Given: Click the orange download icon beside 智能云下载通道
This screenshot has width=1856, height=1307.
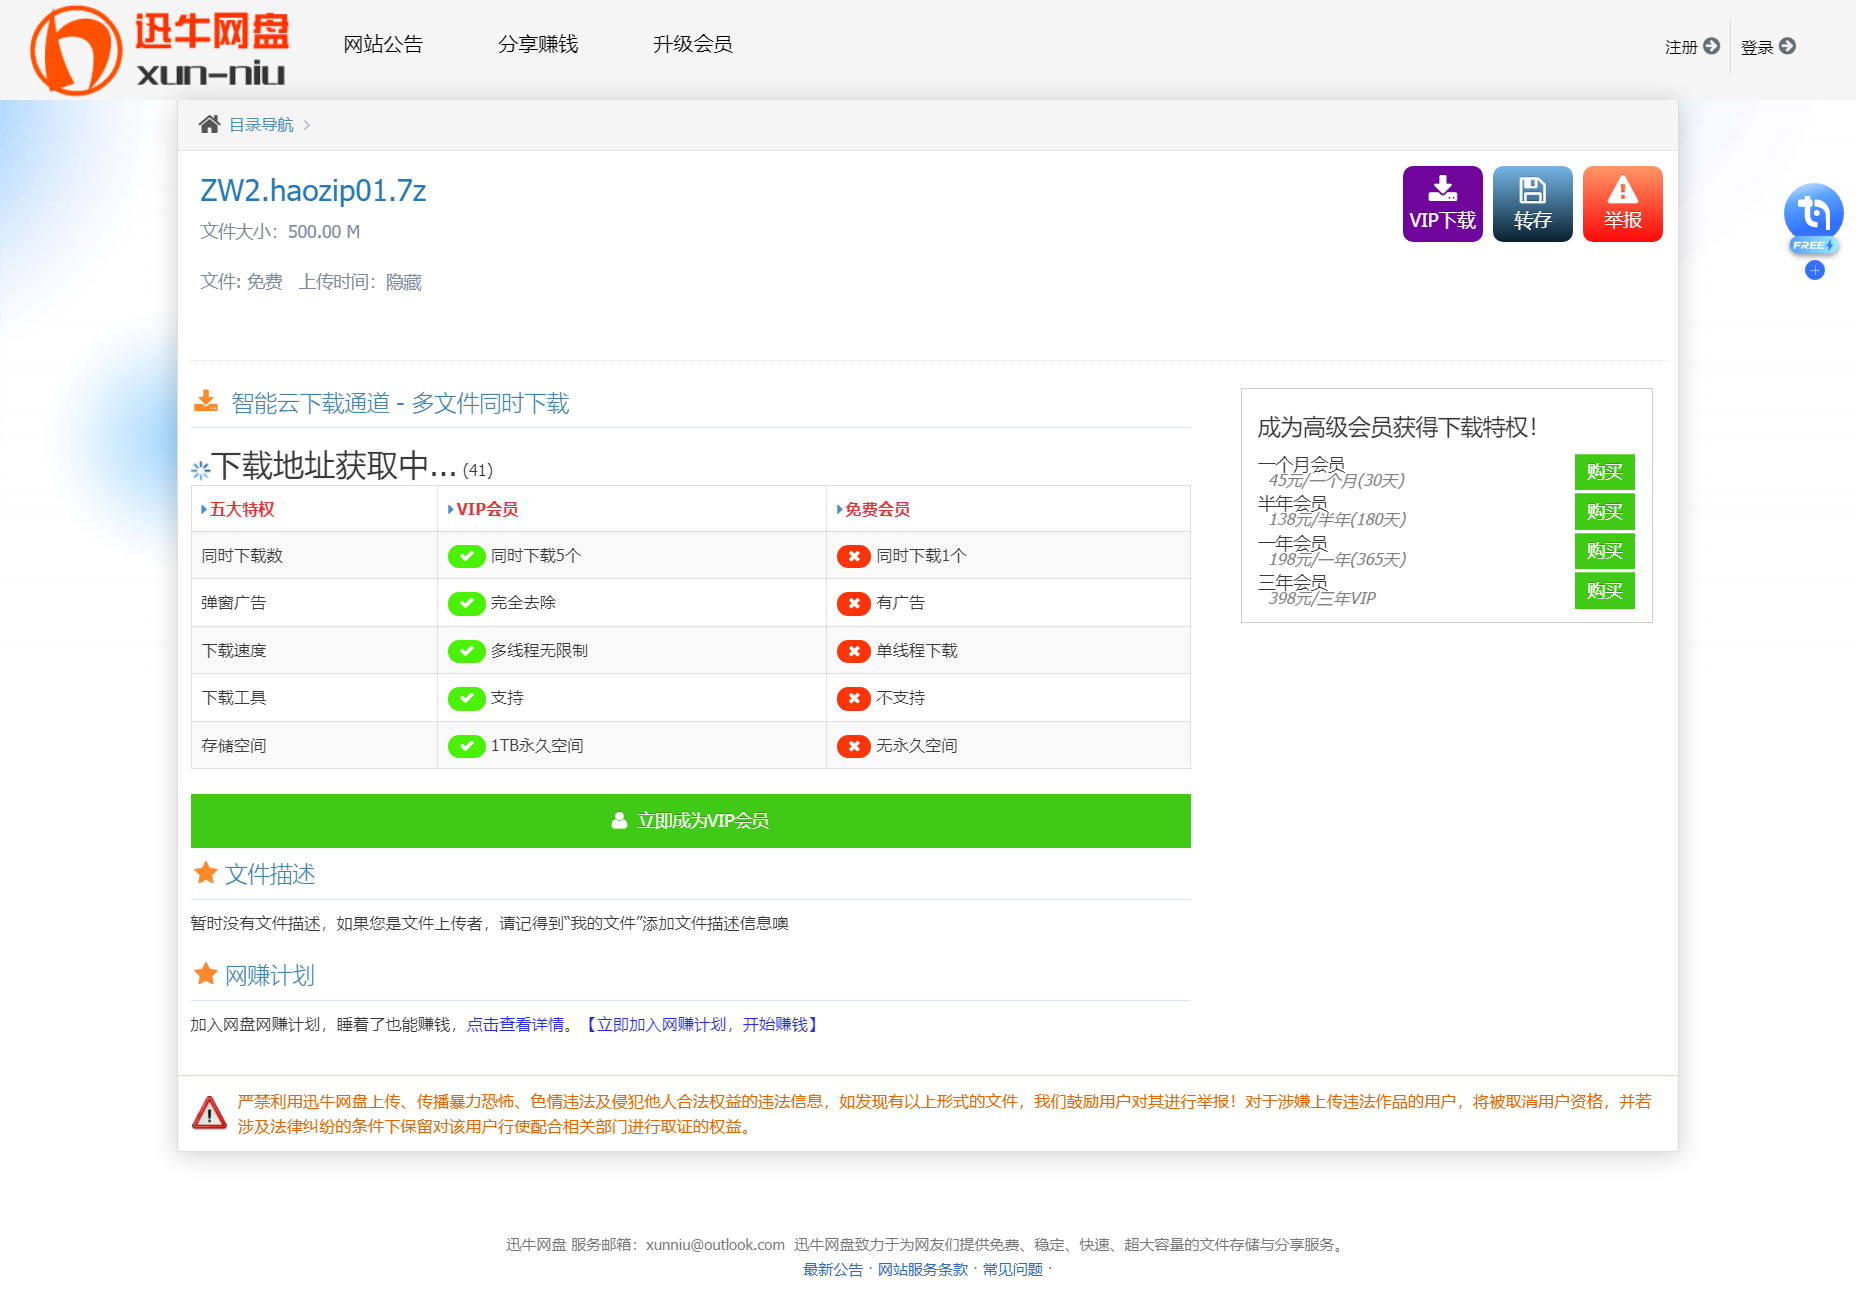Looking at the screenshot, I should pos(206,401).
